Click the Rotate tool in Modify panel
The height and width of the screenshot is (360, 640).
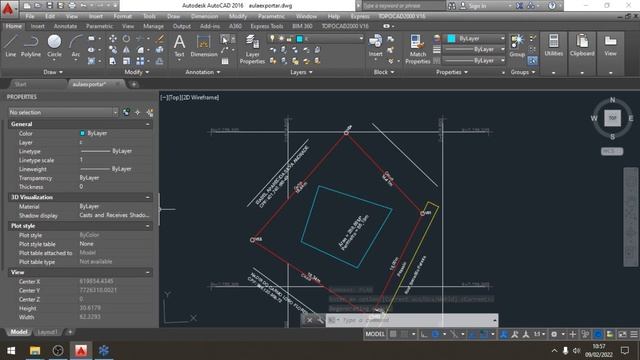(126, 38)
